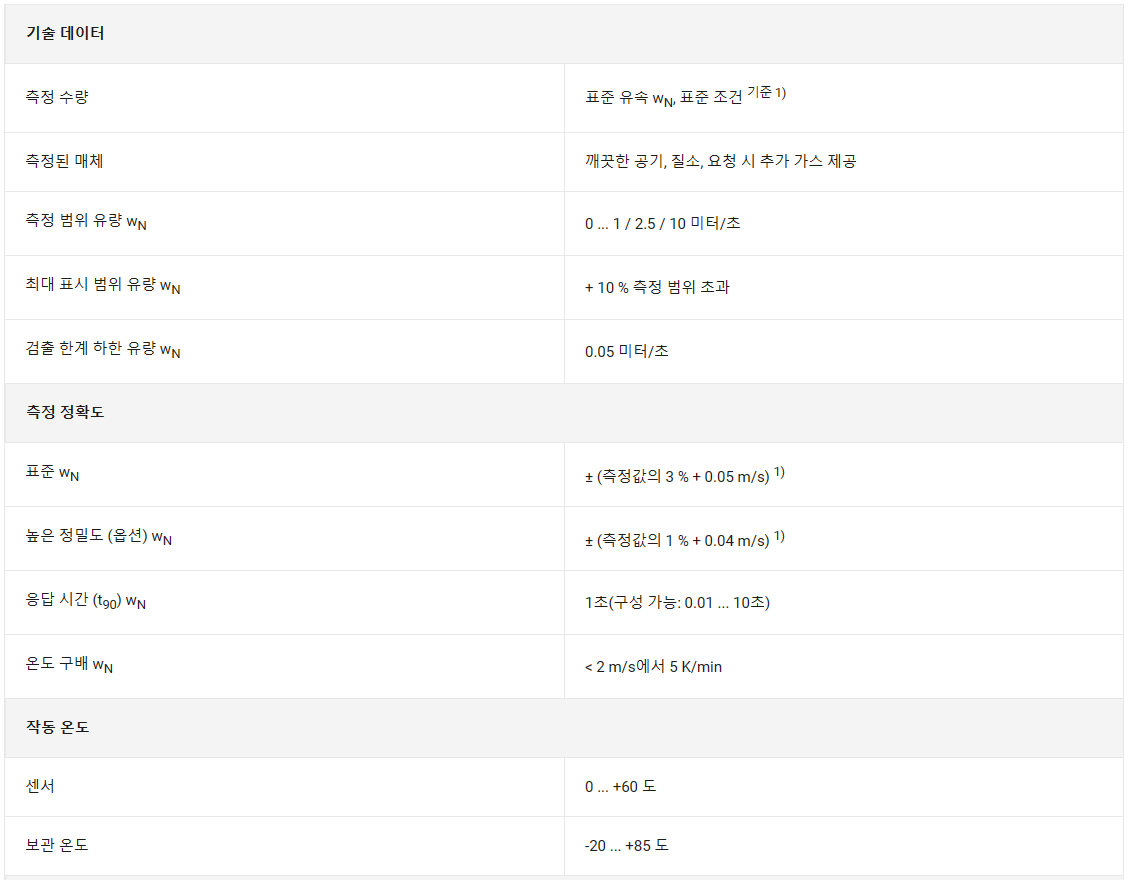Click the 측정 정확도 section header
Viewport: 1130px width, 880px height.
pyautogui.click(x=65, y=412)
